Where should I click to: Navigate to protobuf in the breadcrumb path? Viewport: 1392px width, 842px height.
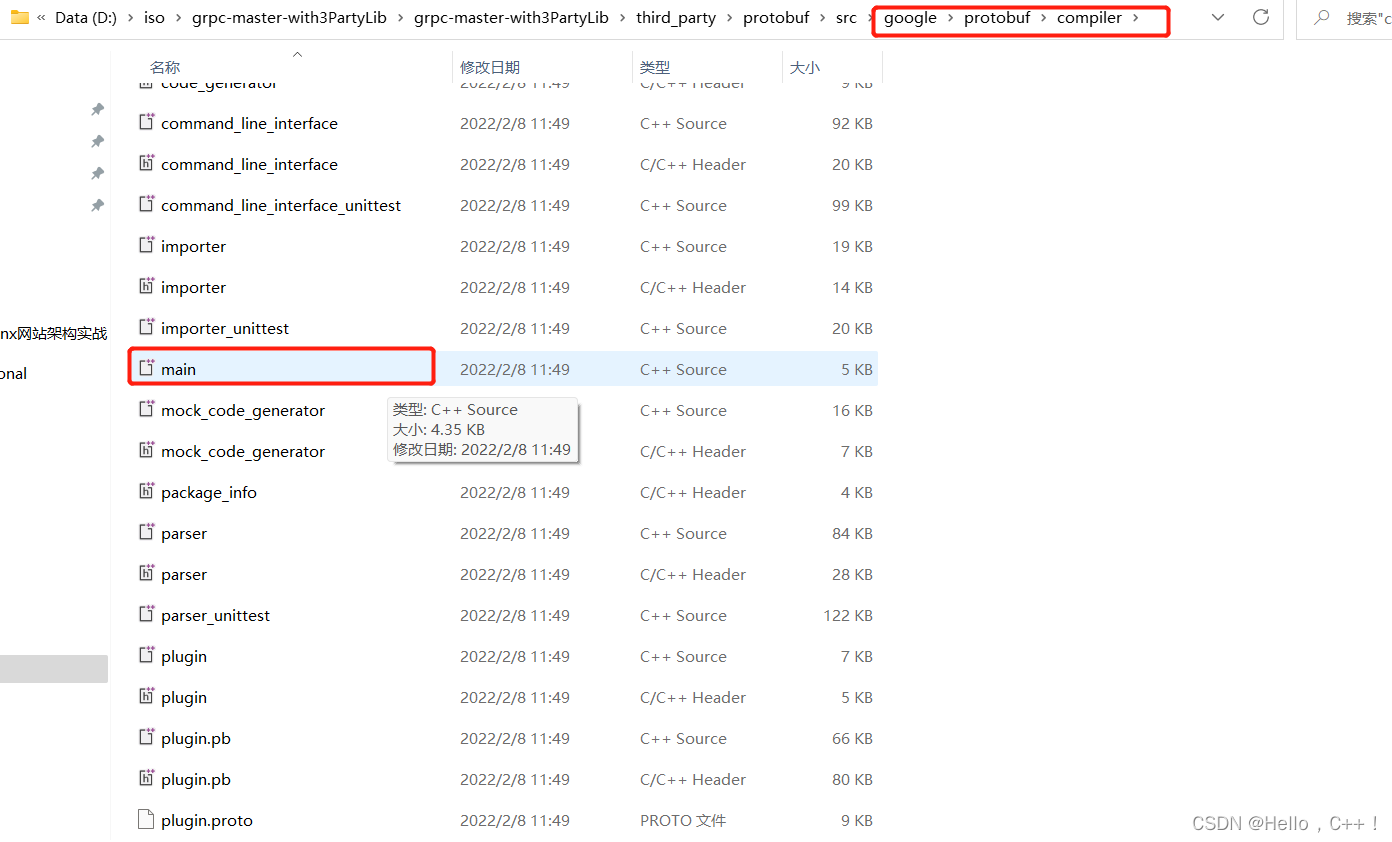(997, 17)
